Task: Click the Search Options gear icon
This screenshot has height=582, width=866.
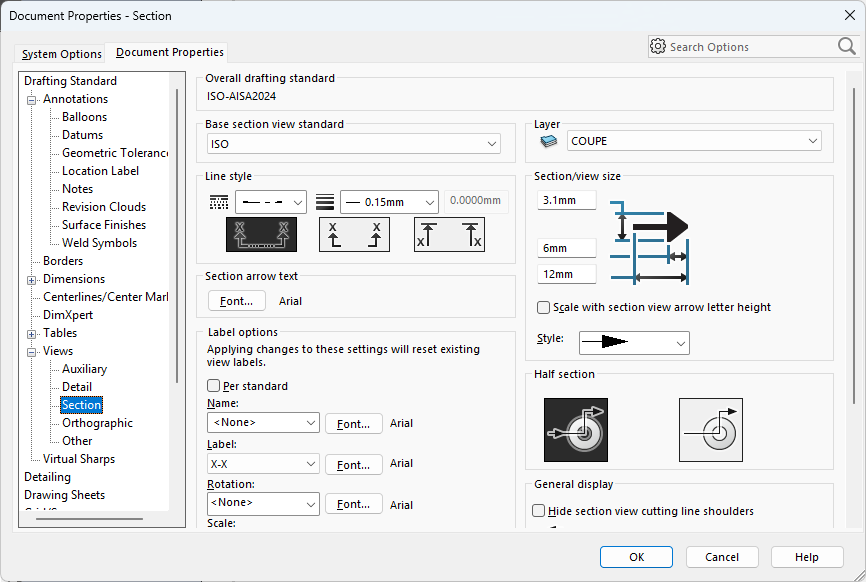Action: click(x=658, y=47)
